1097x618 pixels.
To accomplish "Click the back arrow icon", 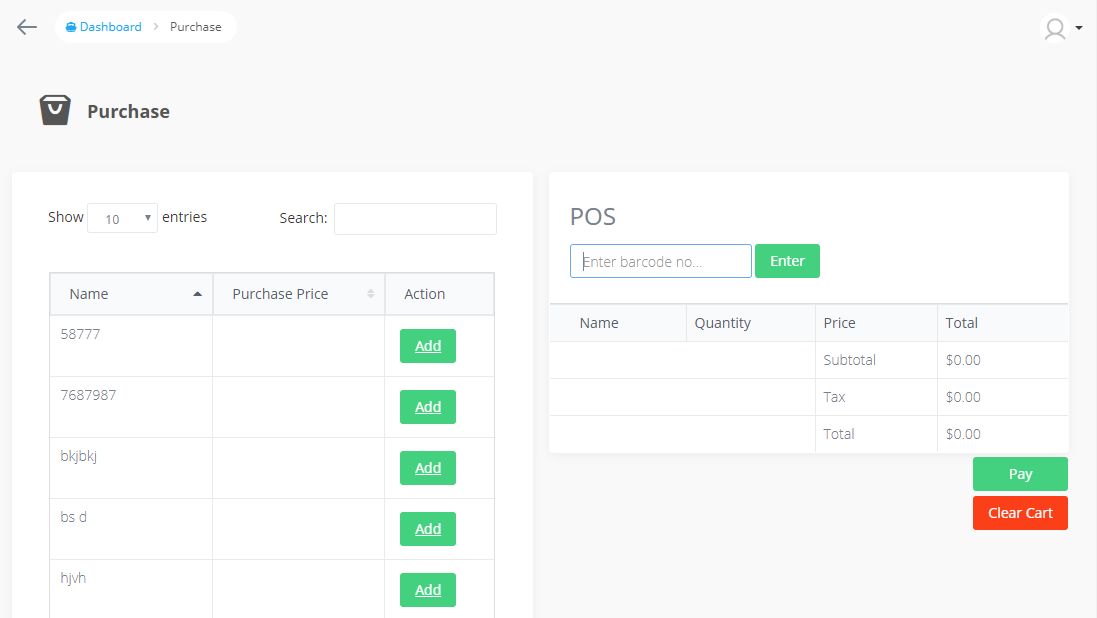I will coord(27,27).
